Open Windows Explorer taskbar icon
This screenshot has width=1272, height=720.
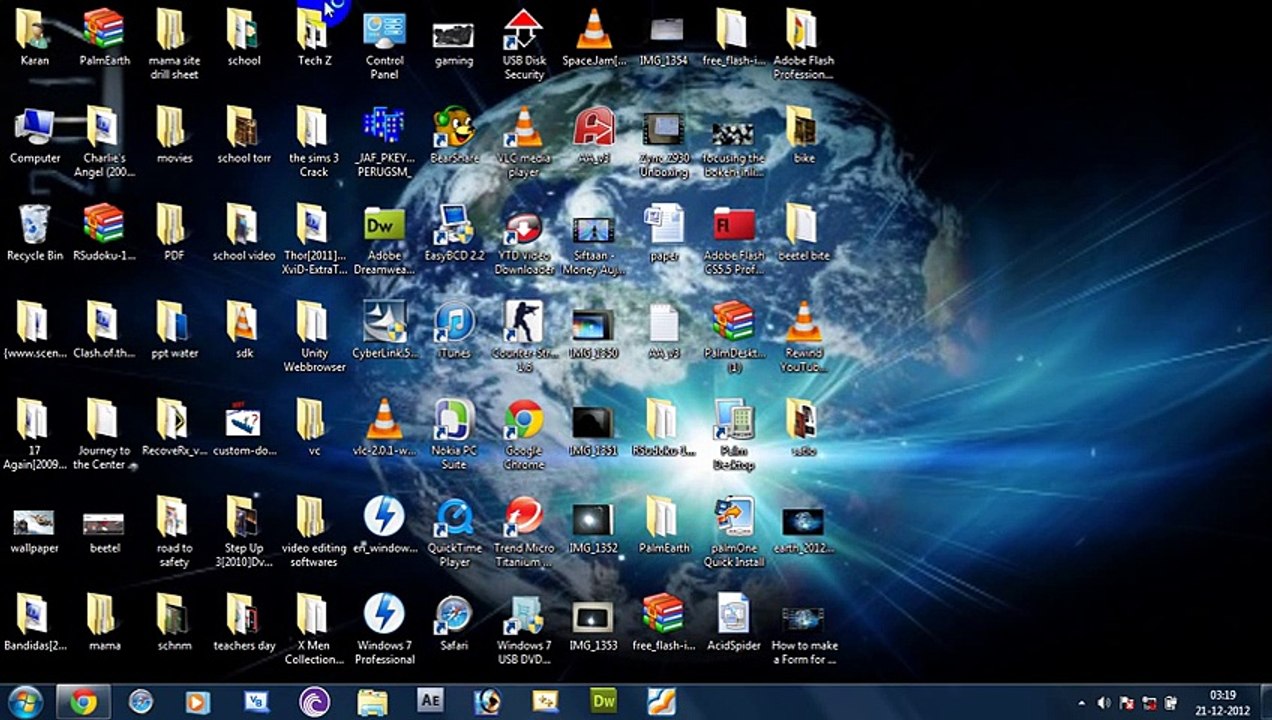(x=372, y=702)
